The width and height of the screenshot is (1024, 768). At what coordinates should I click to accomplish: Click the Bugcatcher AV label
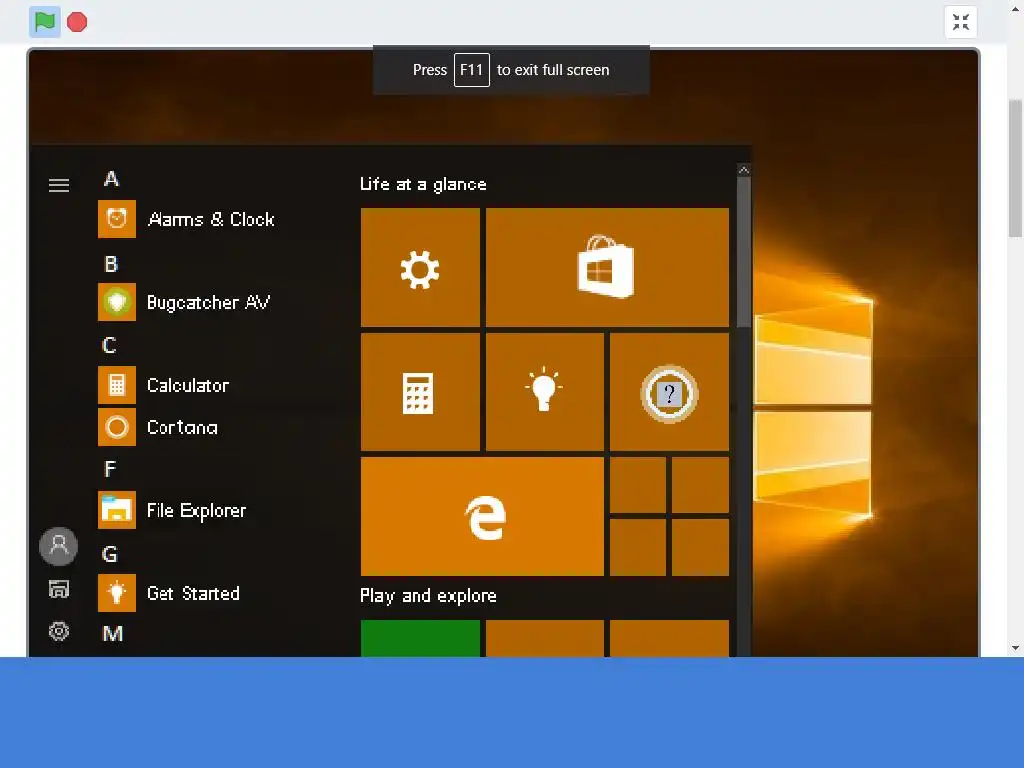[208, 302]
